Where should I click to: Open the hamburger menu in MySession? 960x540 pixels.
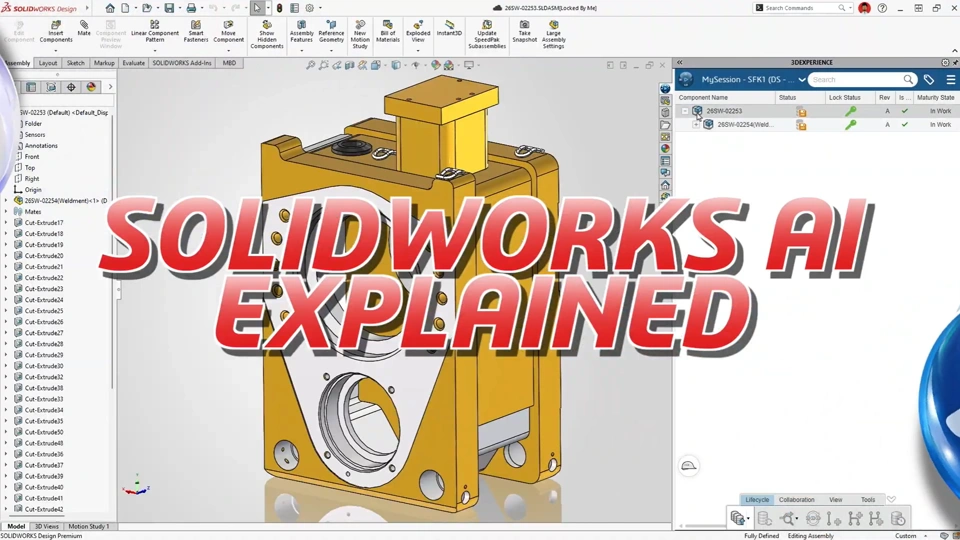pyautogui.click(x=950, y=80)
